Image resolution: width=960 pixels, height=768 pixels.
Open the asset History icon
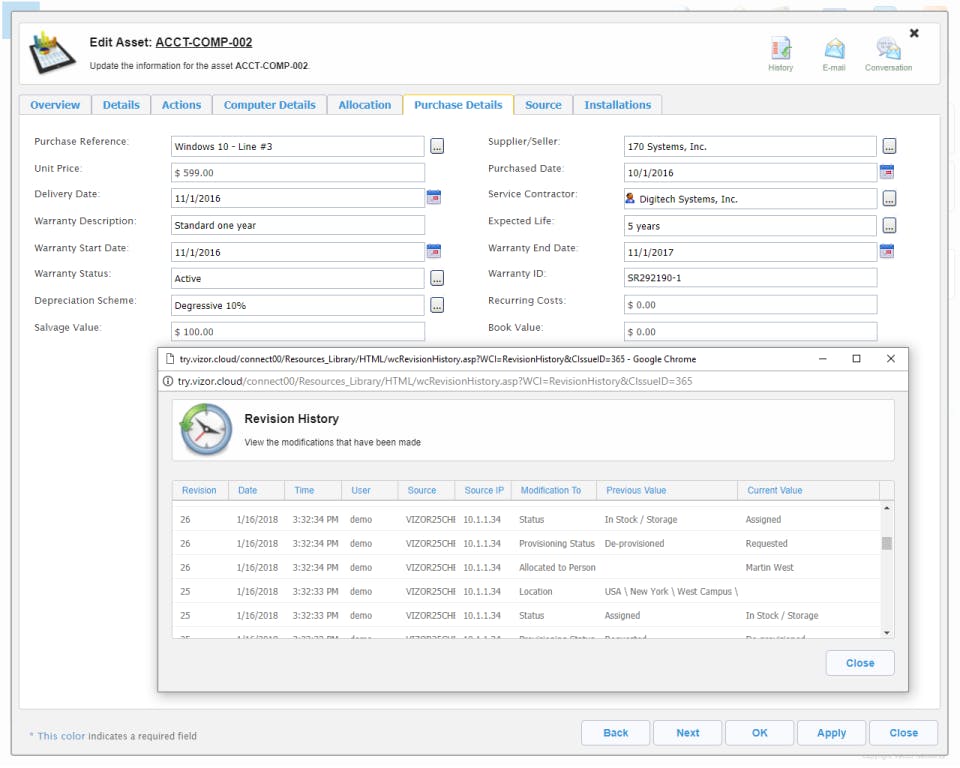coord(781,48)
